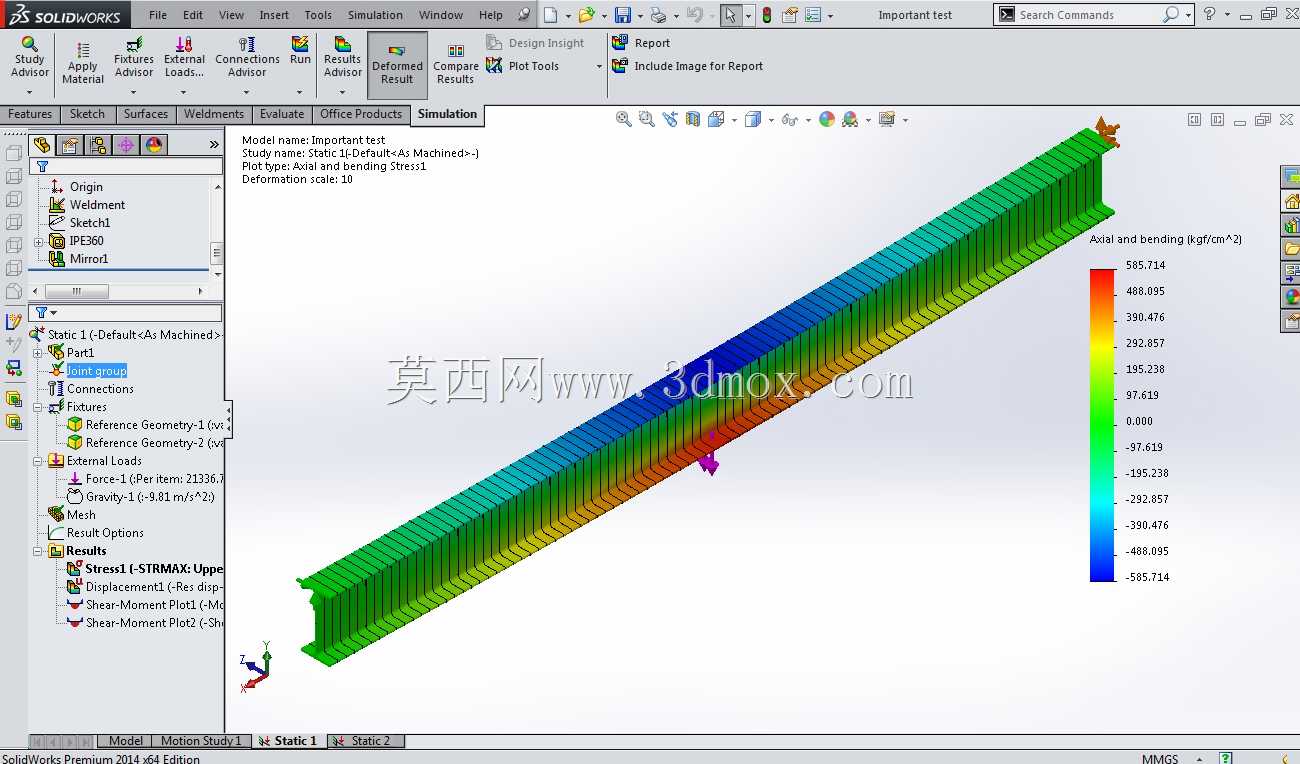Click the feature tree horizontal scrollbar thumb
Image resolution: width=1300 pixels, height=764 pixels.
pos(79,291)
